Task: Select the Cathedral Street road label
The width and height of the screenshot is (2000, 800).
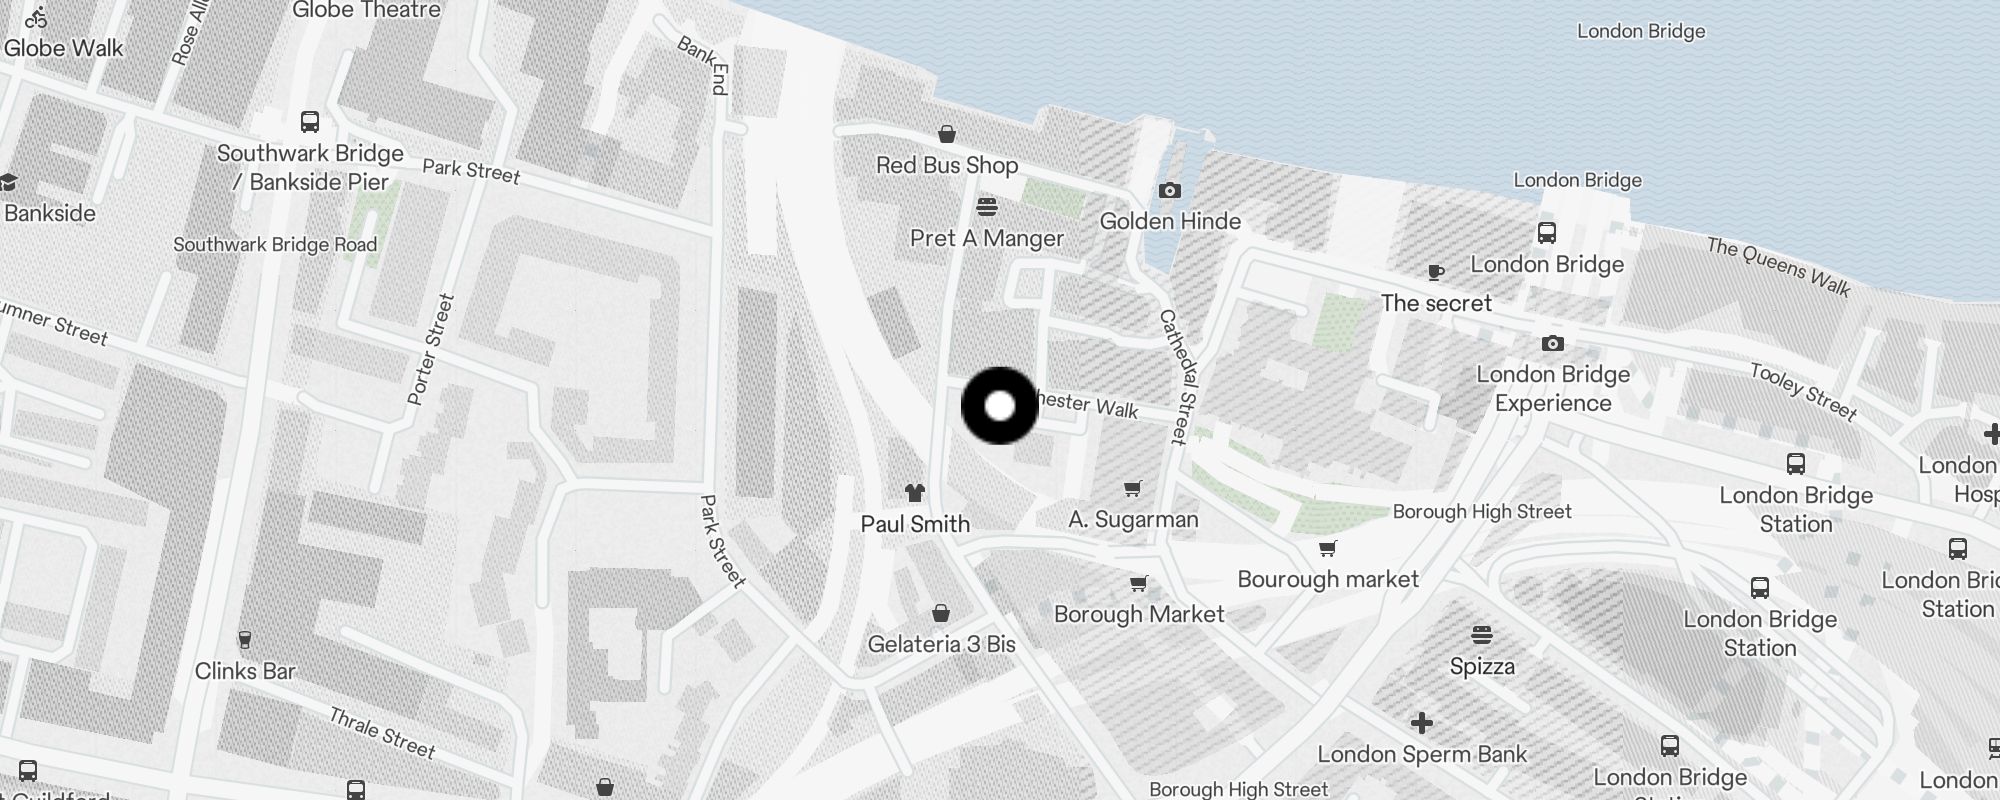Action: (1178, 376)
